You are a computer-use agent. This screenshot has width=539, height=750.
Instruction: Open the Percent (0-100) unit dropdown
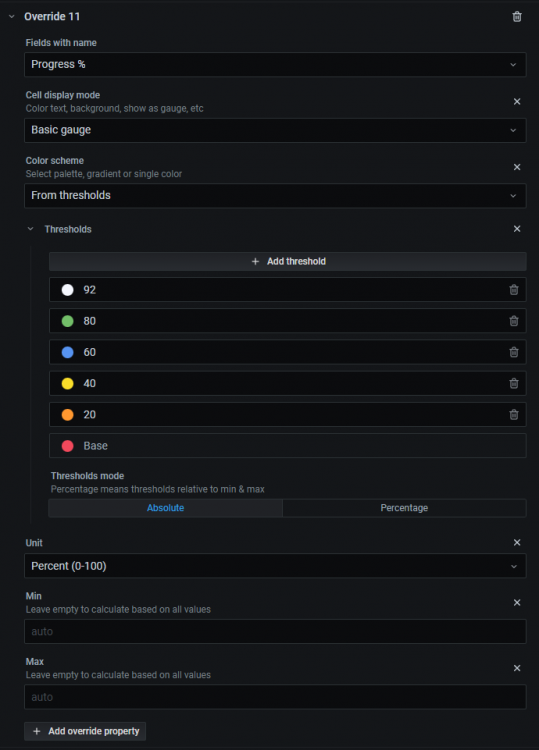pyautogui.click(x=275, y=566)
